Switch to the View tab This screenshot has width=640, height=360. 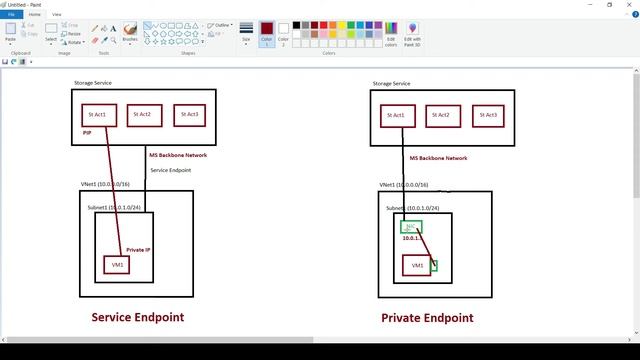[x=57, y=14]
